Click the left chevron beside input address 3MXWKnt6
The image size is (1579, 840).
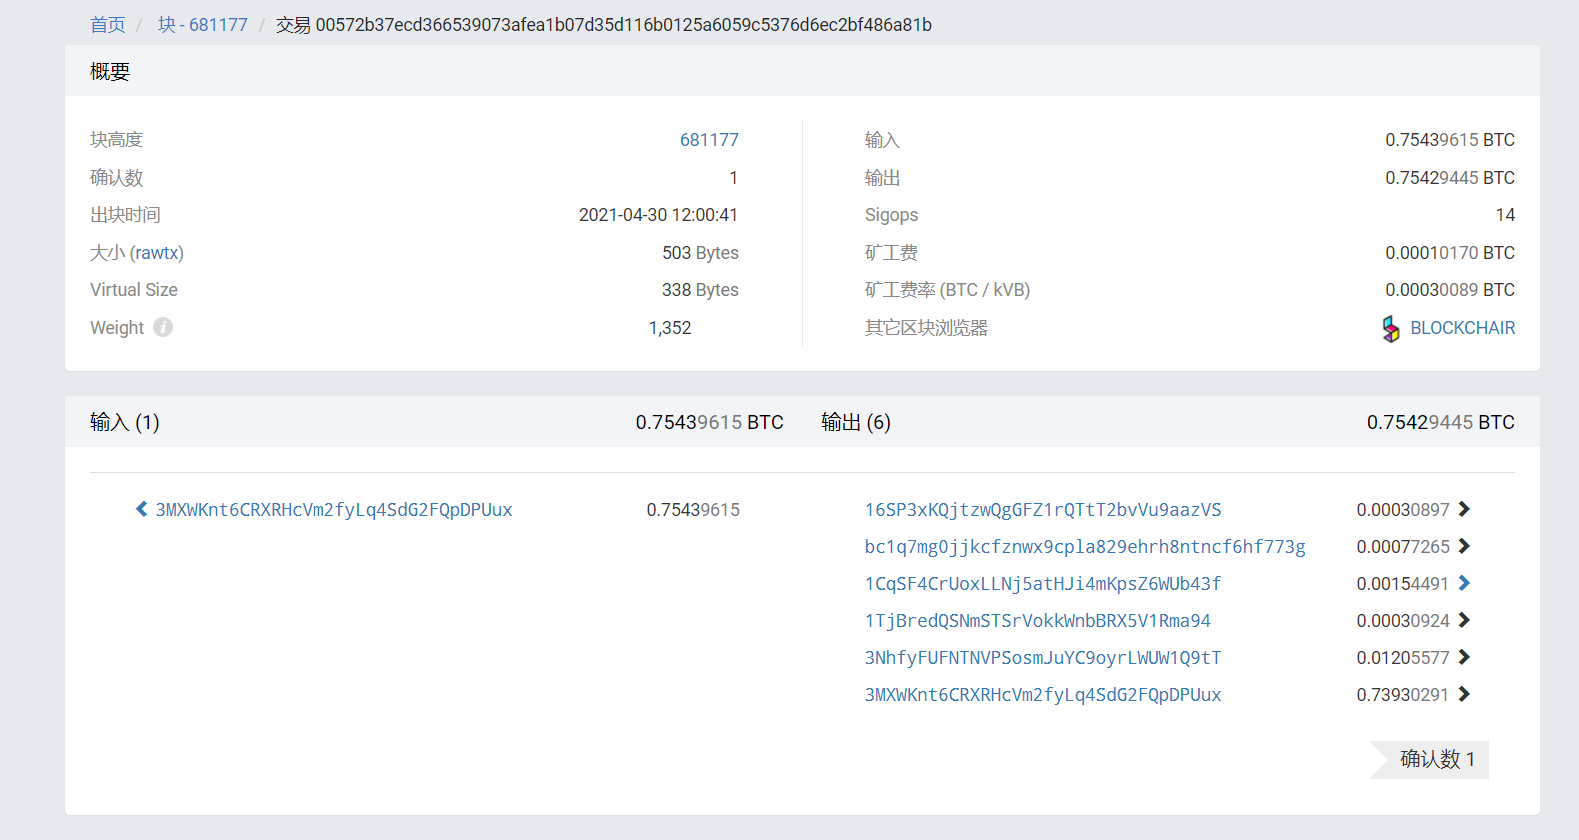tap(142, 509)
